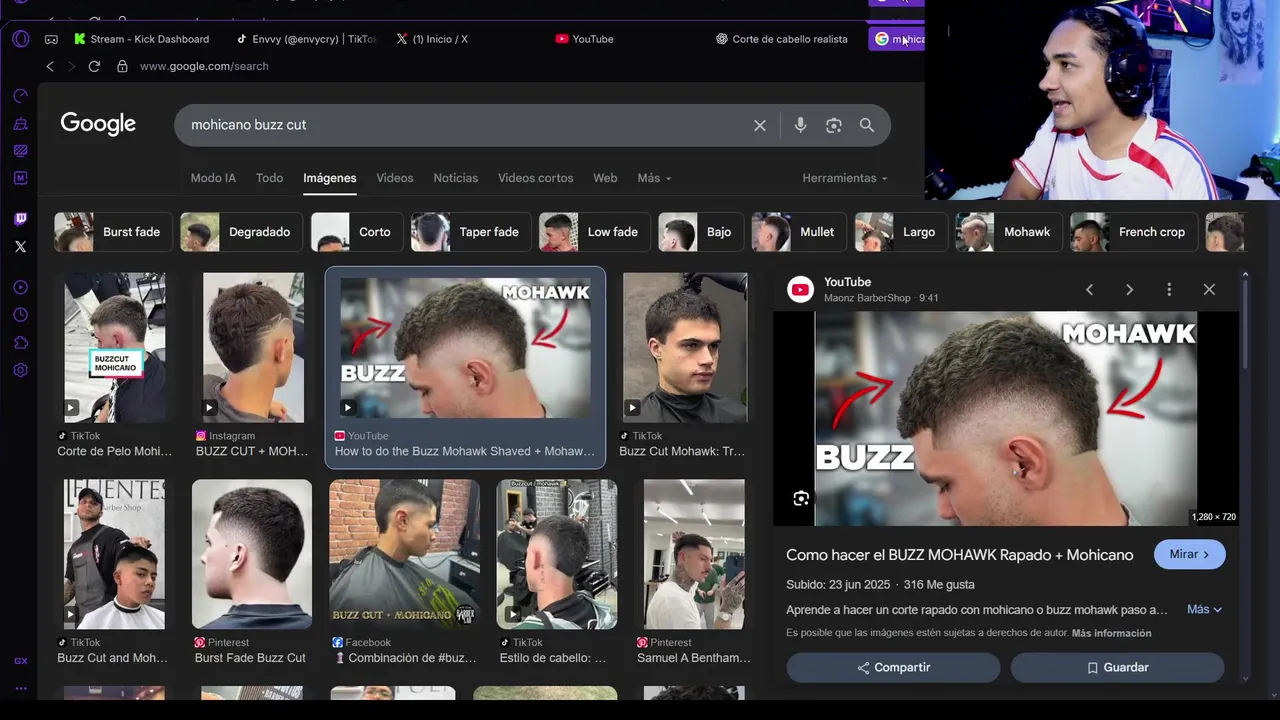Select the Todo search tab
The image size is (1280, 720).
(x=269, y=178)
